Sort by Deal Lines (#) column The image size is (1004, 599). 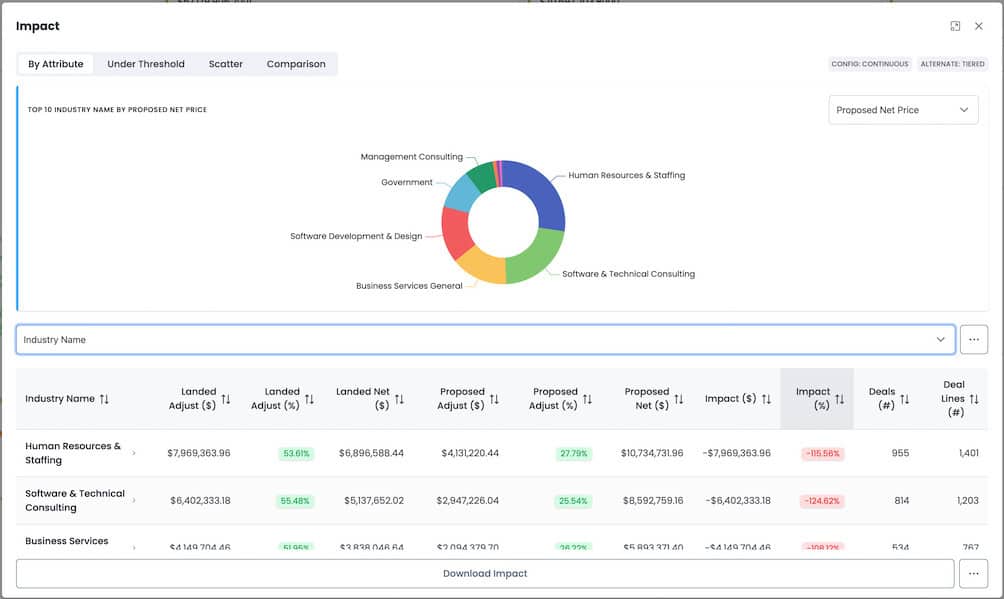[974, 399]
